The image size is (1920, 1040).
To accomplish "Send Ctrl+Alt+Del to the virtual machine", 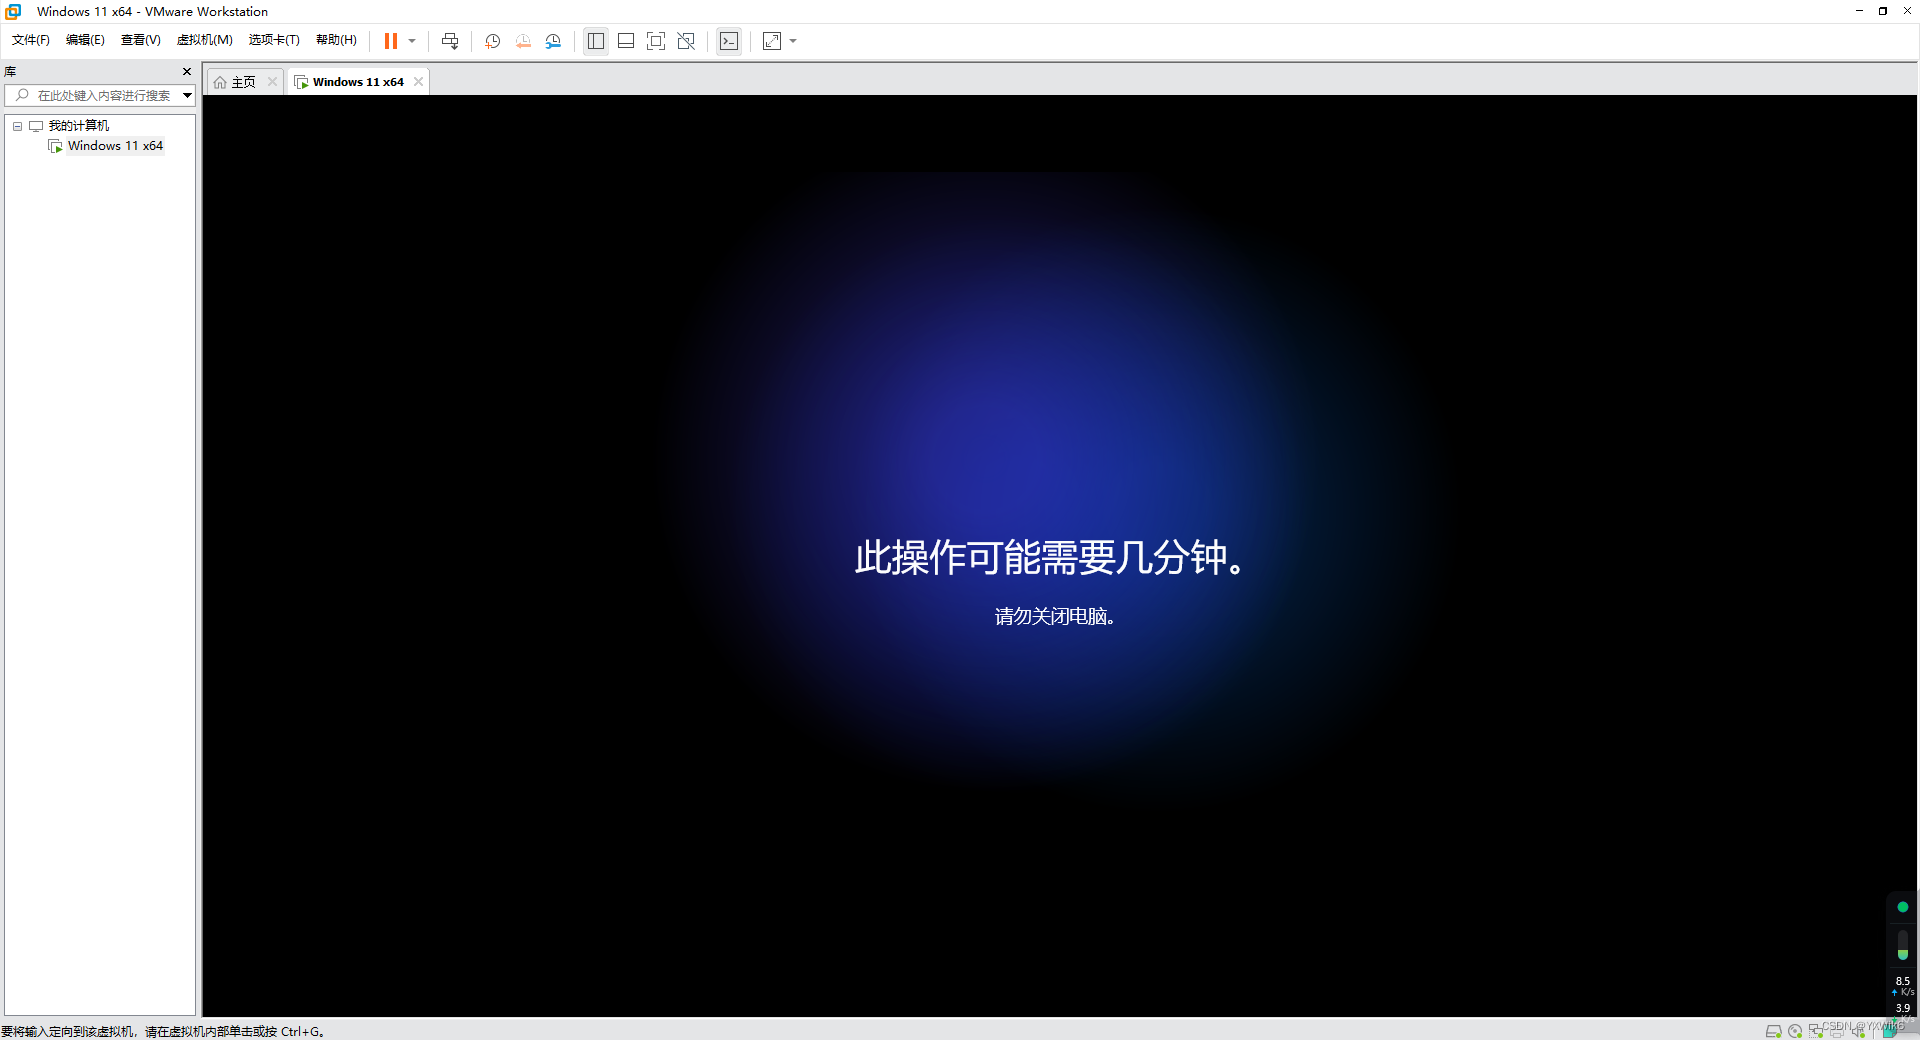I will 450,41.
